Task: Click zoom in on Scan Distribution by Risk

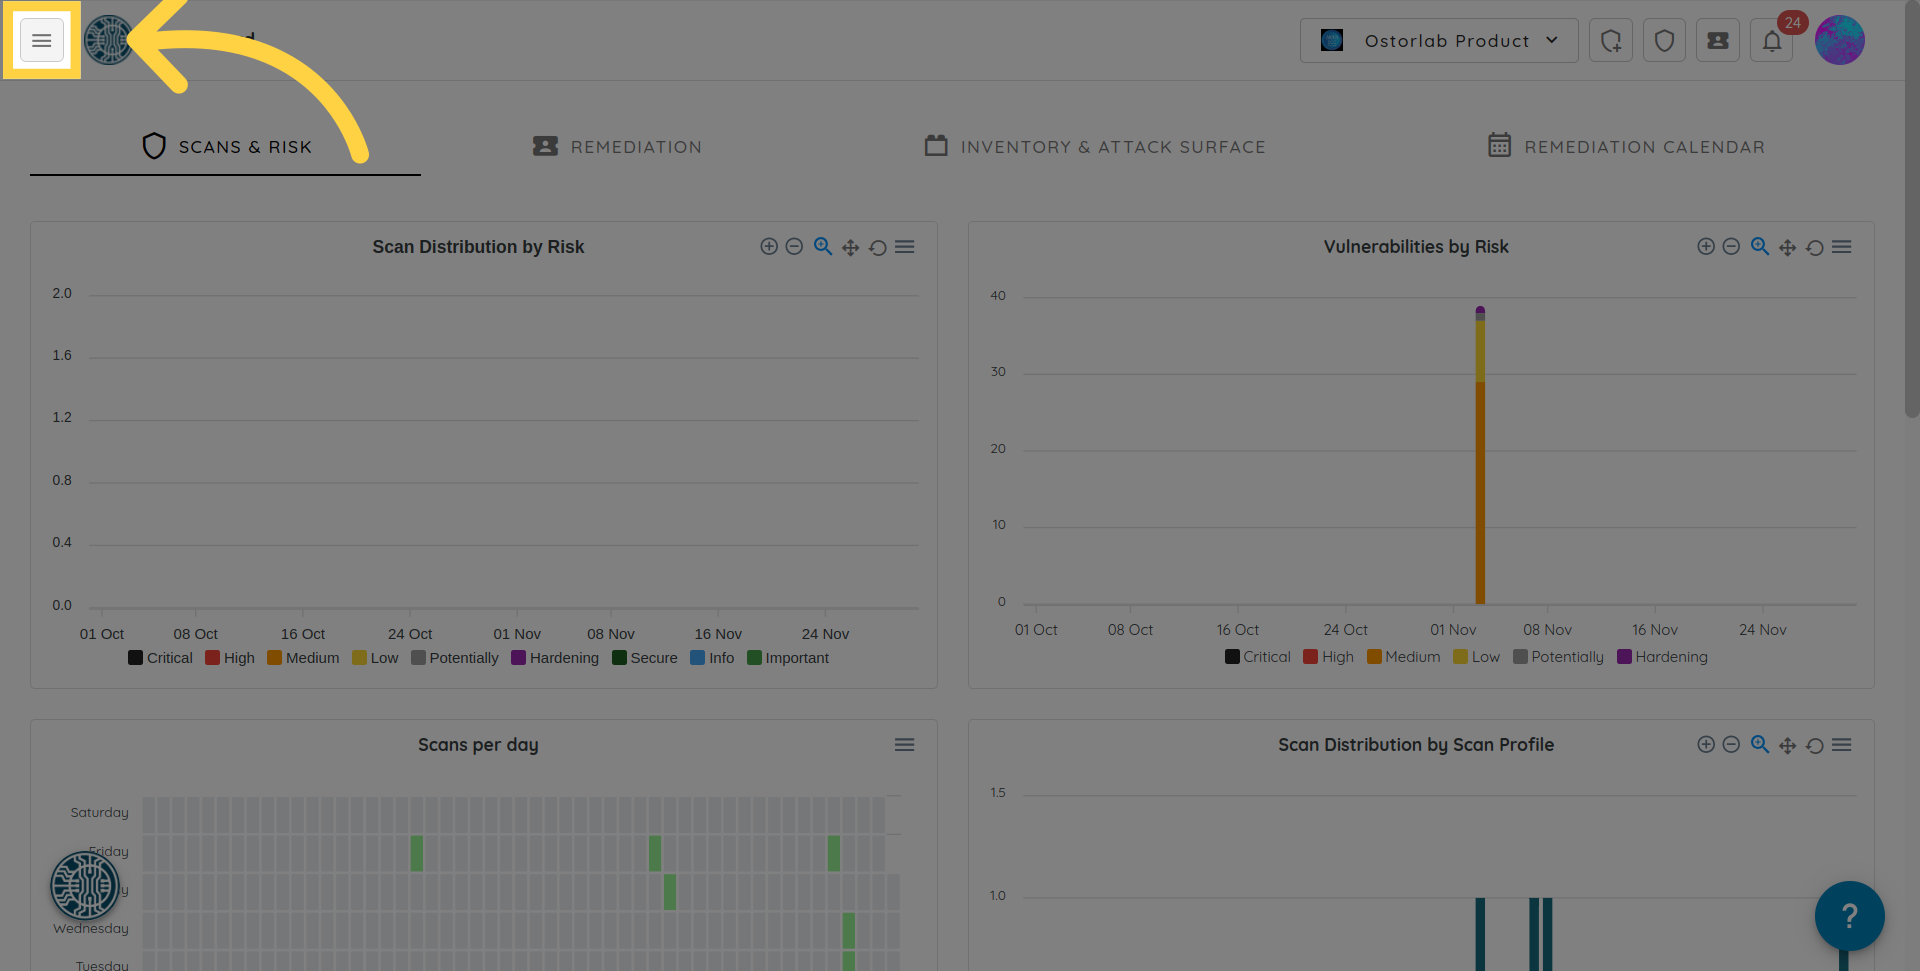Action: [768, 247]
